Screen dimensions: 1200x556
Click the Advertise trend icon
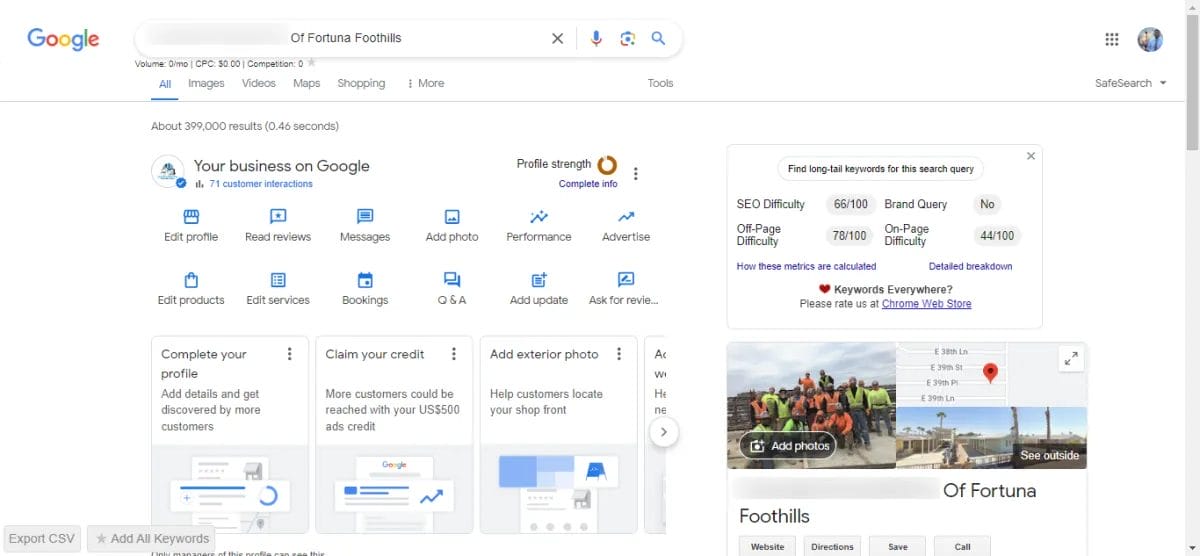(626, 217)
